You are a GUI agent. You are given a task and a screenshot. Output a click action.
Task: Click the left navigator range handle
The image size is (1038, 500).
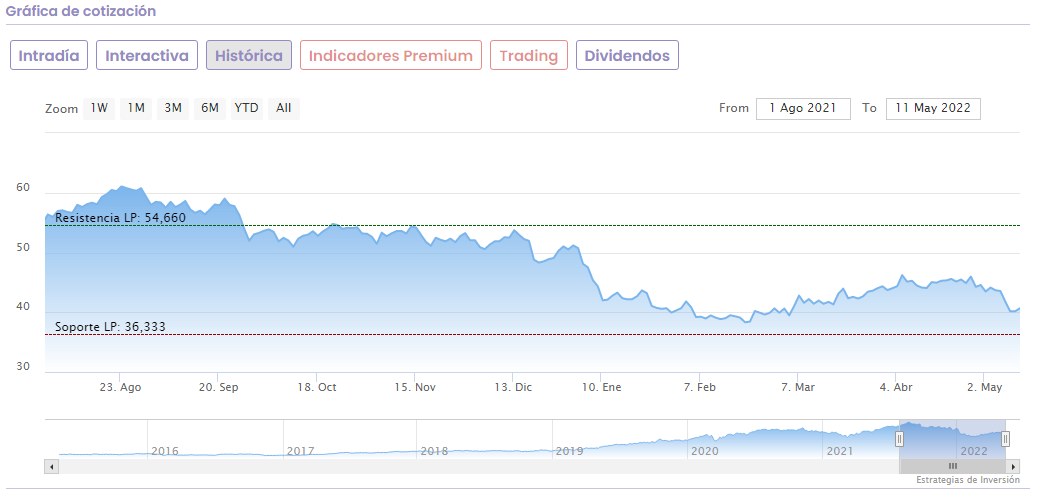[x=899, y=438]
